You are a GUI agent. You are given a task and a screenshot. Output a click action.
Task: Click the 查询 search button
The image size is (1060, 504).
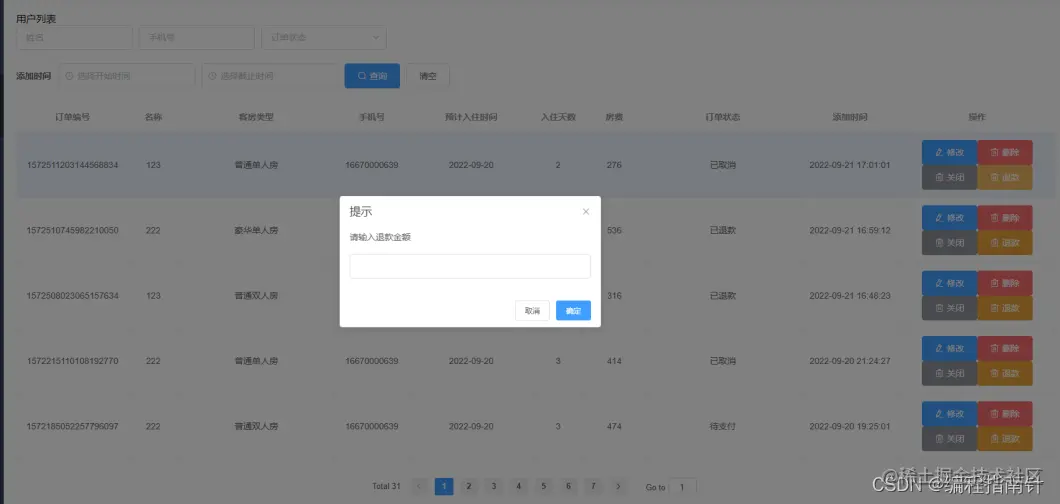[x=372, y=76]
